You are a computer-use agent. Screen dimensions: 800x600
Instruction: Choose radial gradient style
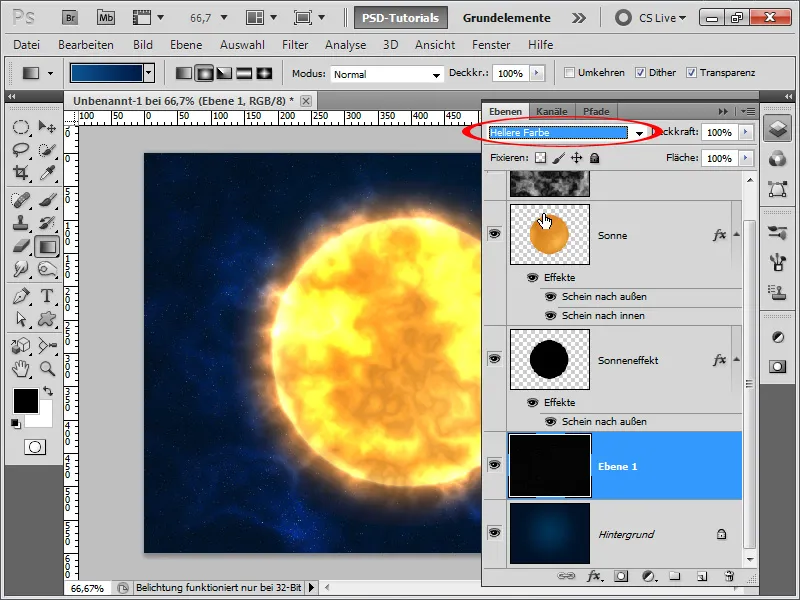204,73
